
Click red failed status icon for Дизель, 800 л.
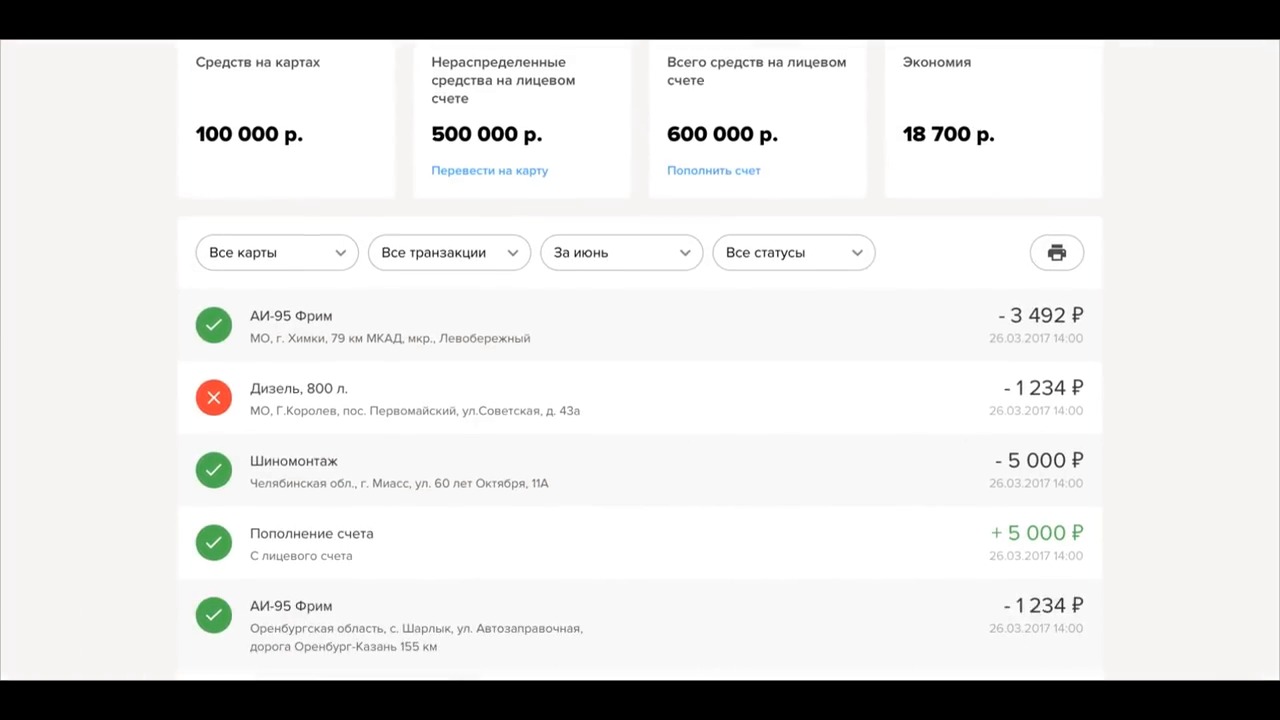click(213, 398)
